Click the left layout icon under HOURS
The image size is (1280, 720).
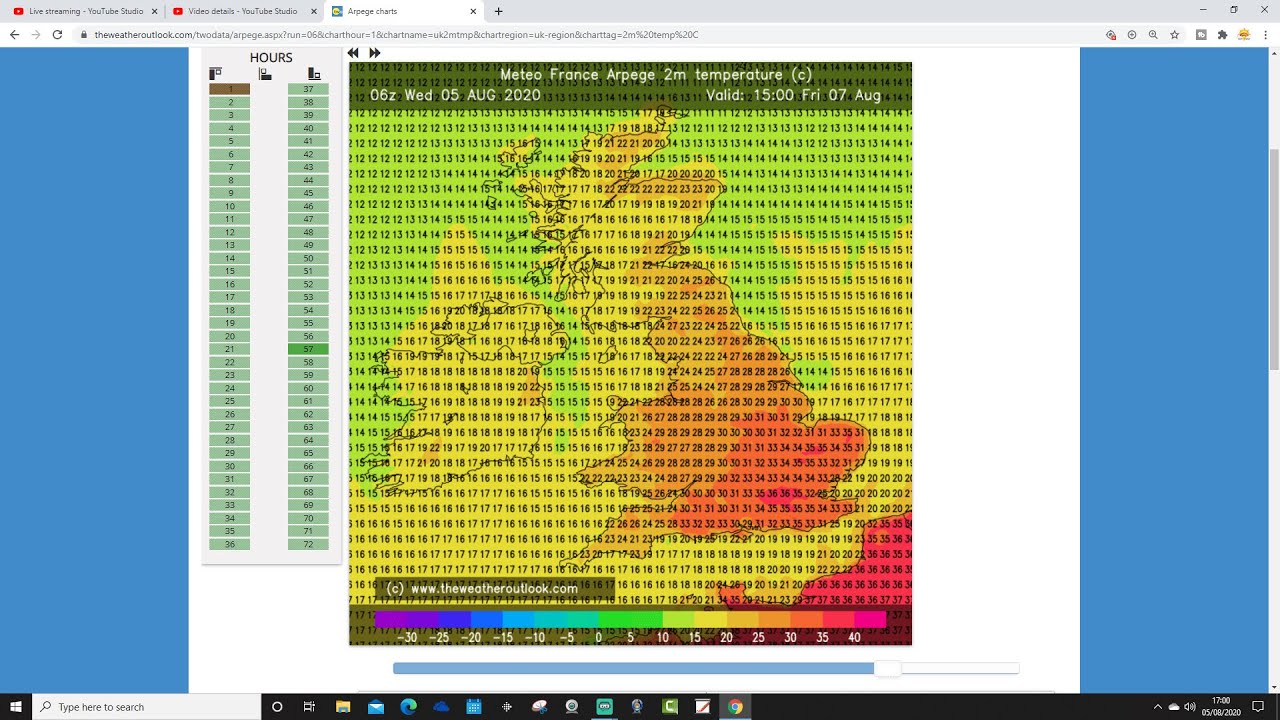(x=215, y=74)
